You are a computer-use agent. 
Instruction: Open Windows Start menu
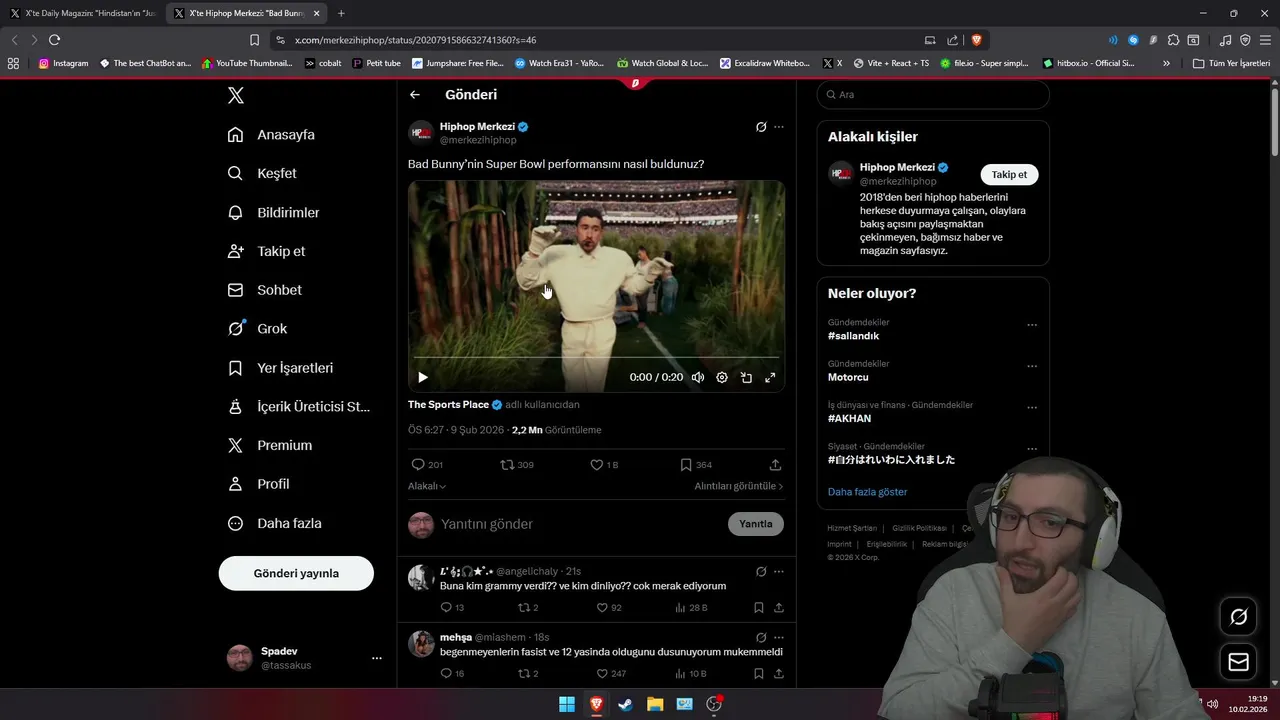click(567, 704)
